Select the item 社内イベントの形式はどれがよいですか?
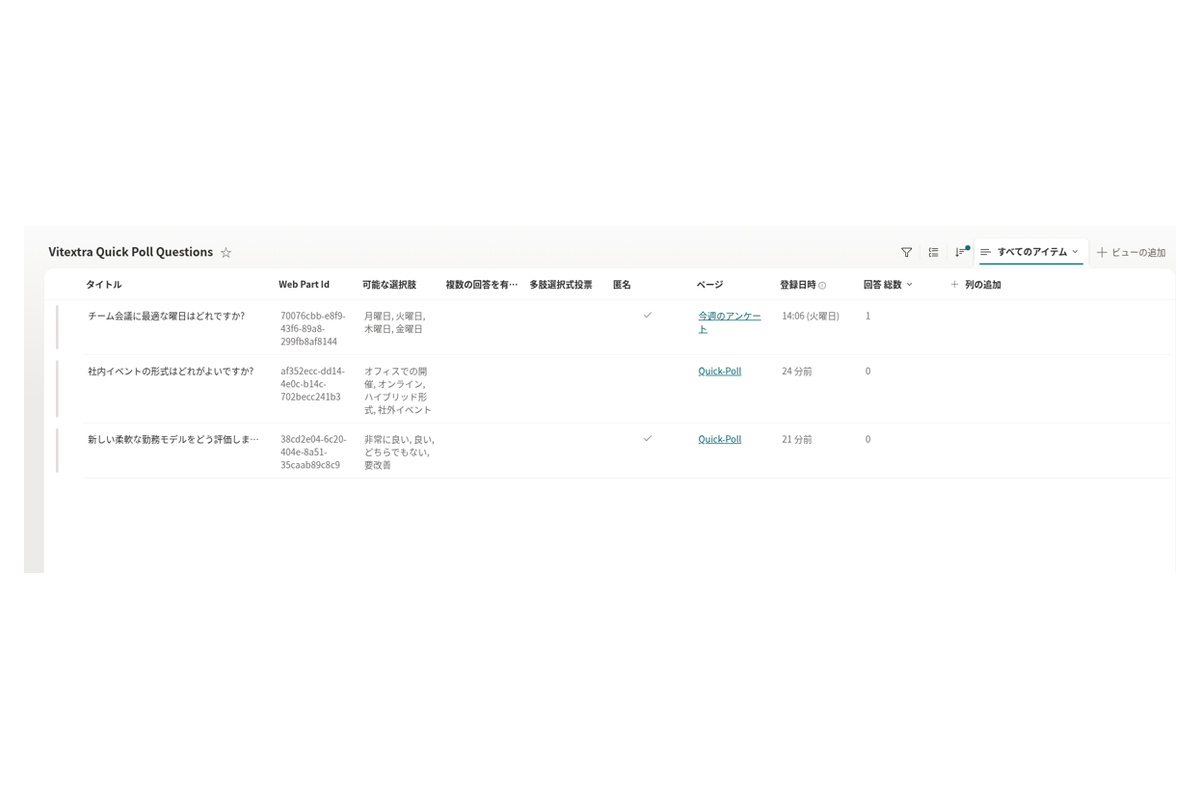Screen dimensions: 1200x800 coord(170,371)
